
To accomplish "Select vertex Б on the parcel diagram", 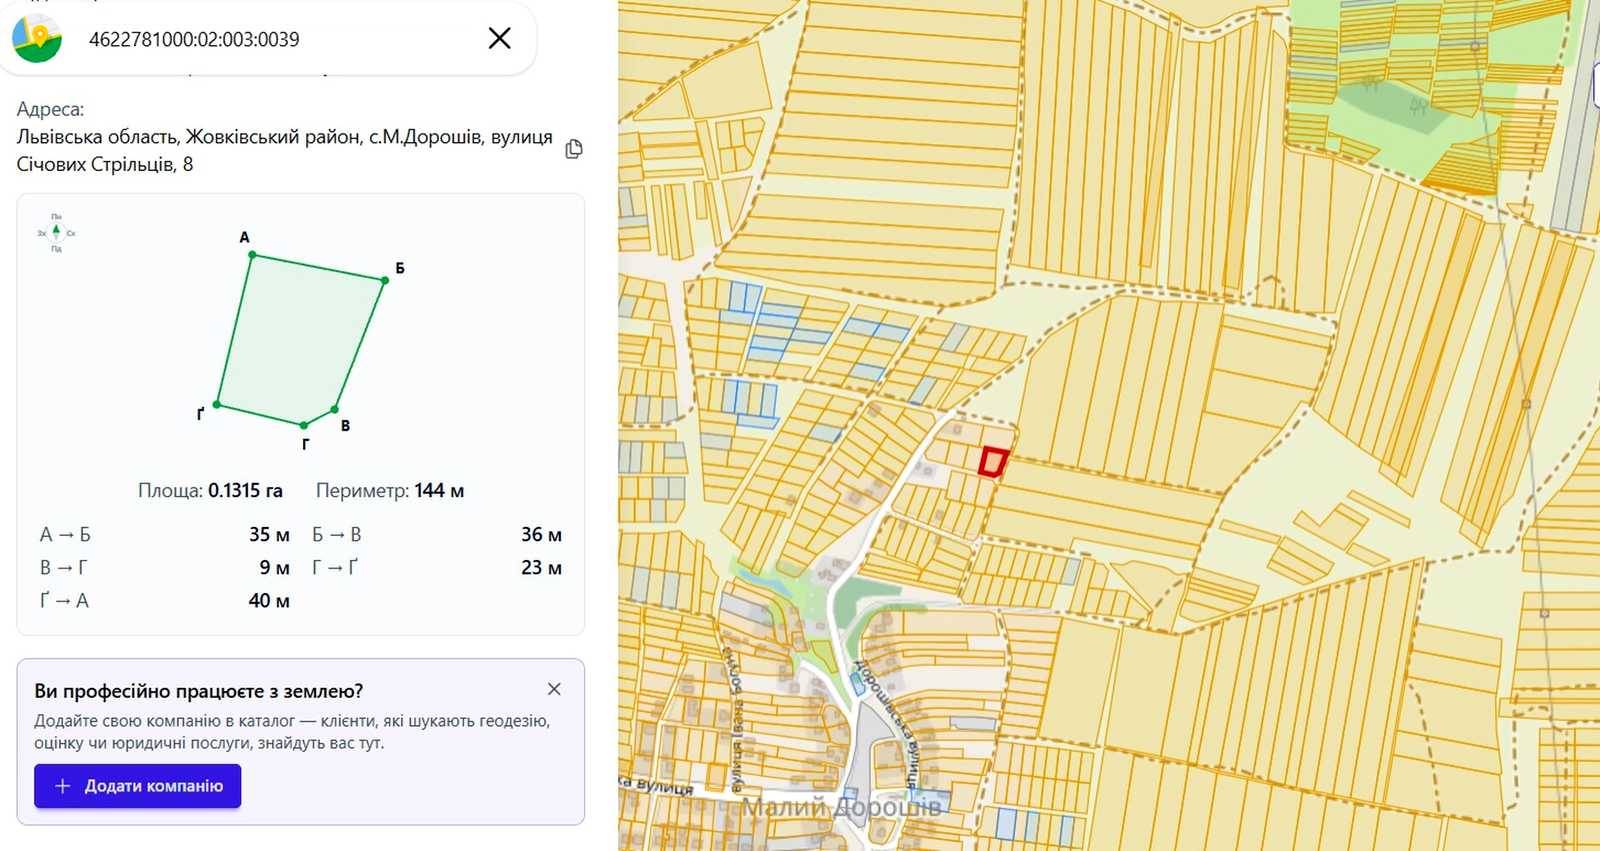I will click(385, 280).
